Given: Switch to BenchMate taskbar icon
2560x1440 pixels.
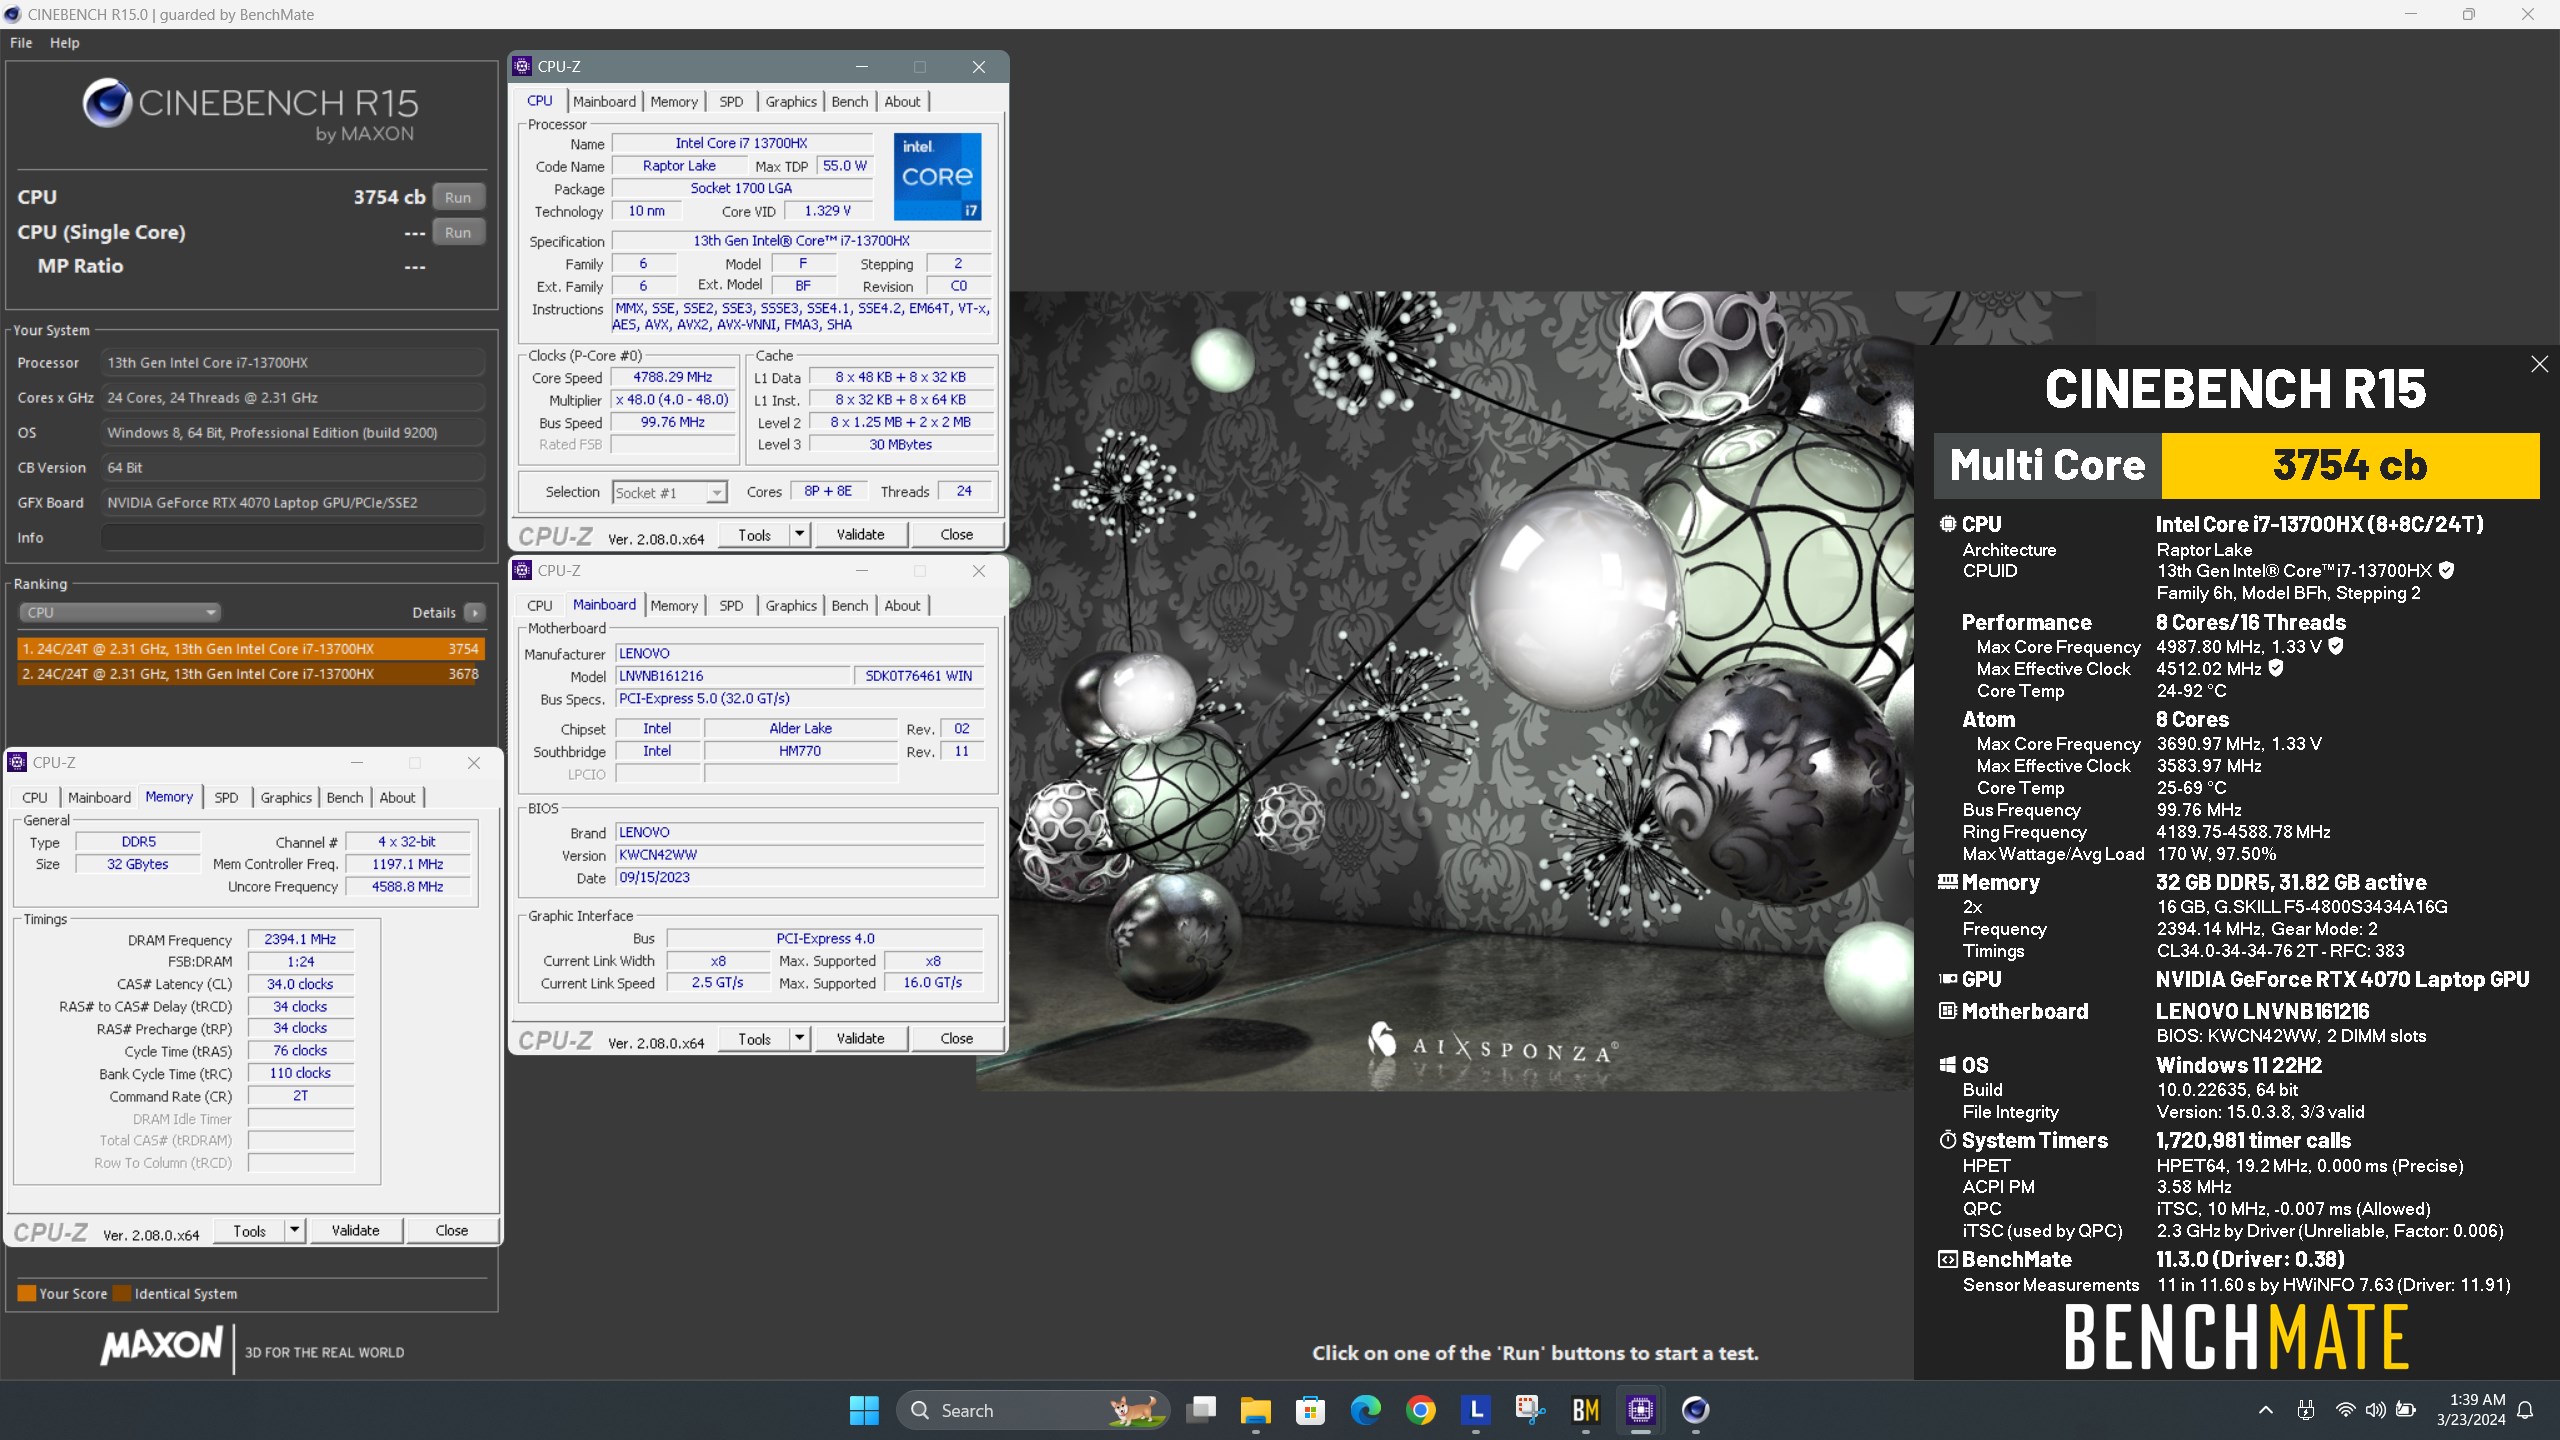Looking at the screenshot, I should (1585, 1410).
